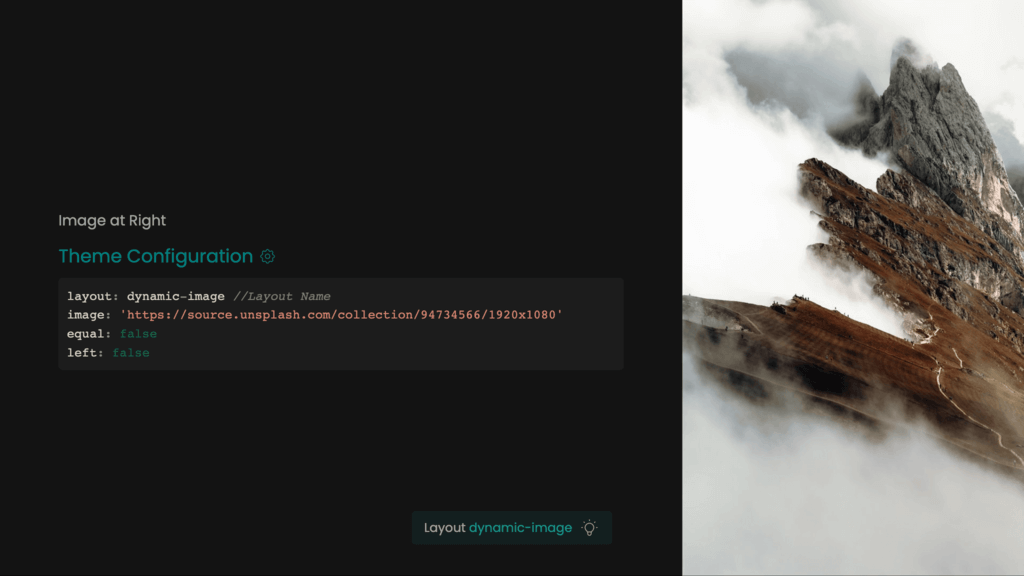
Task: Click the 'equal: false' code line
Action: point(112,334)
